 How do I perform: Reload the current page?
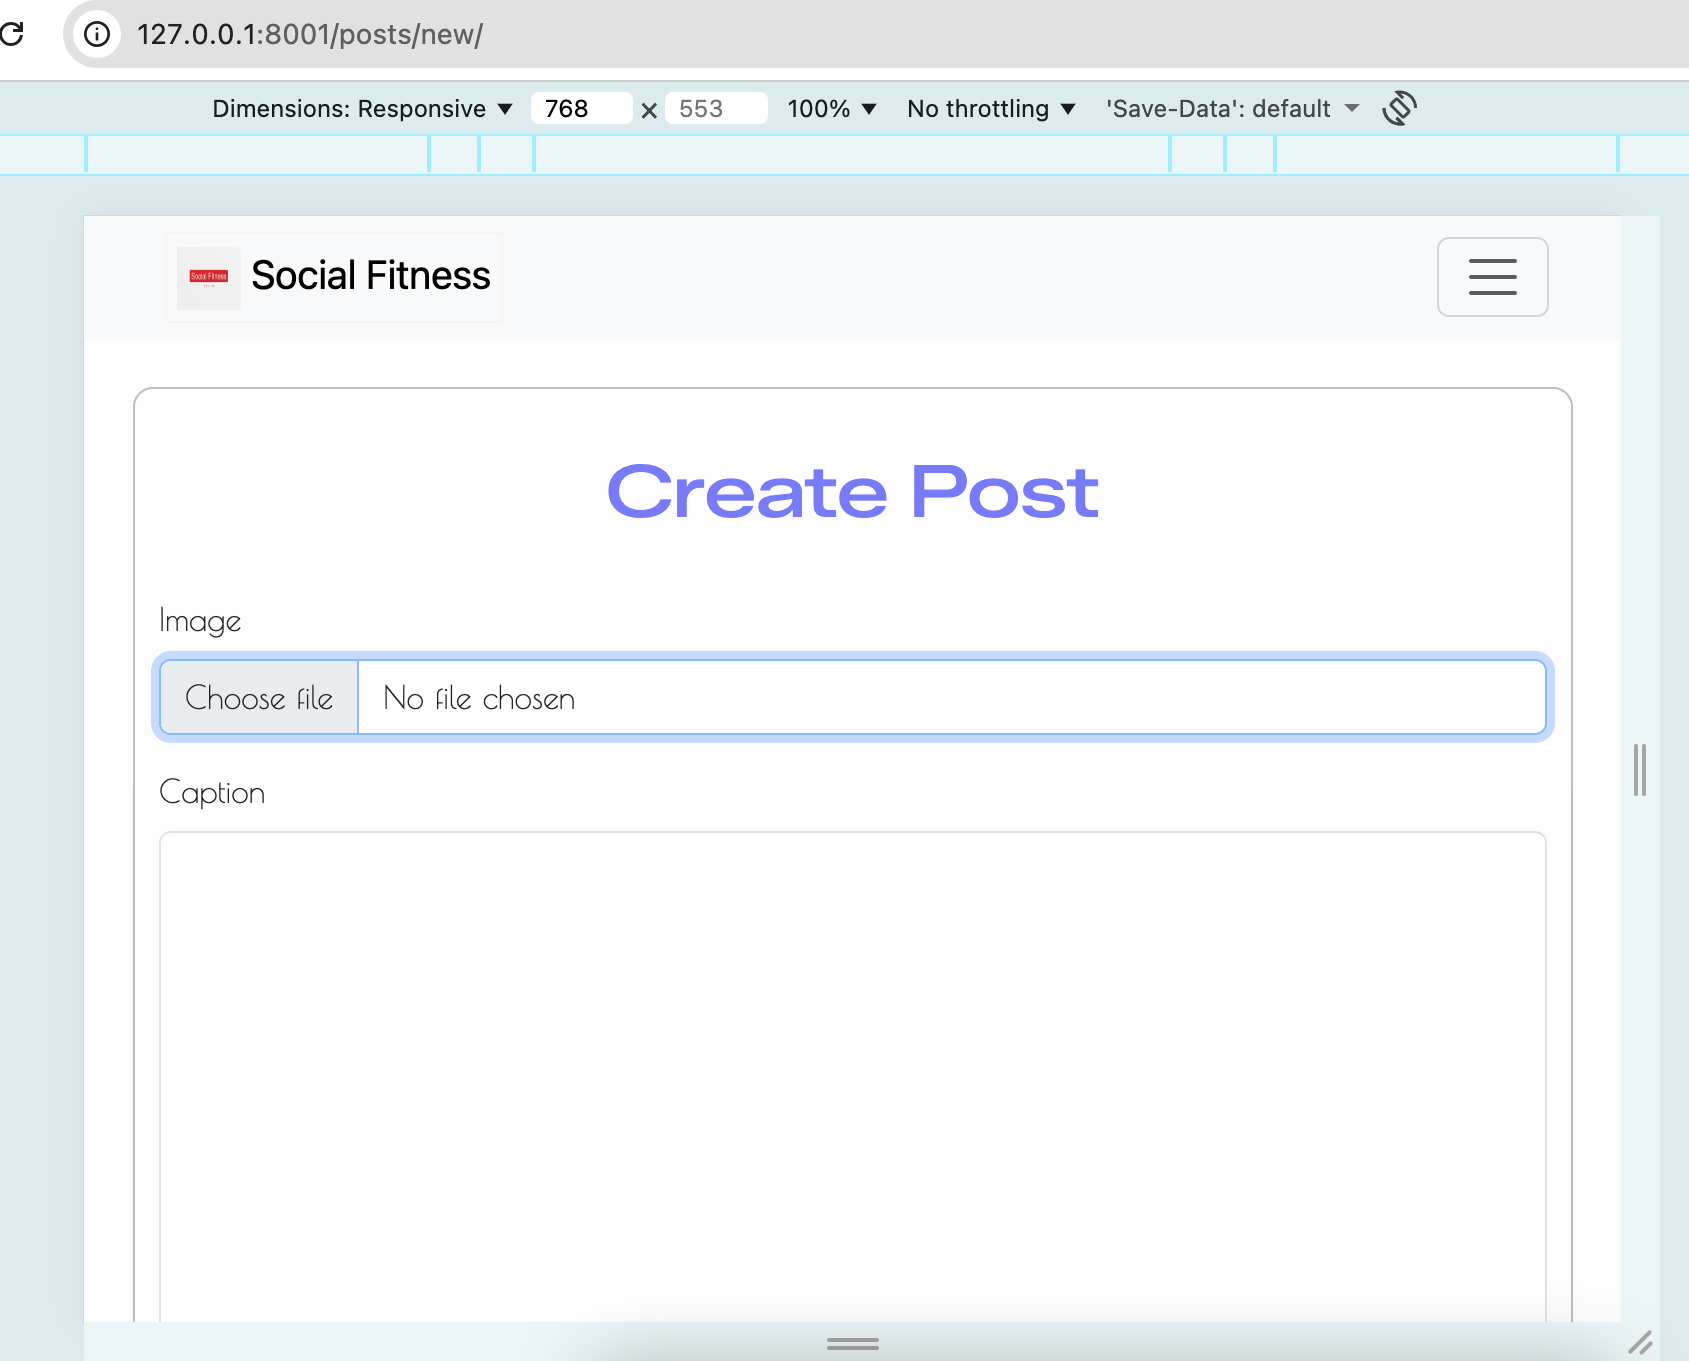pyautogui.click(x=14, y=34)
